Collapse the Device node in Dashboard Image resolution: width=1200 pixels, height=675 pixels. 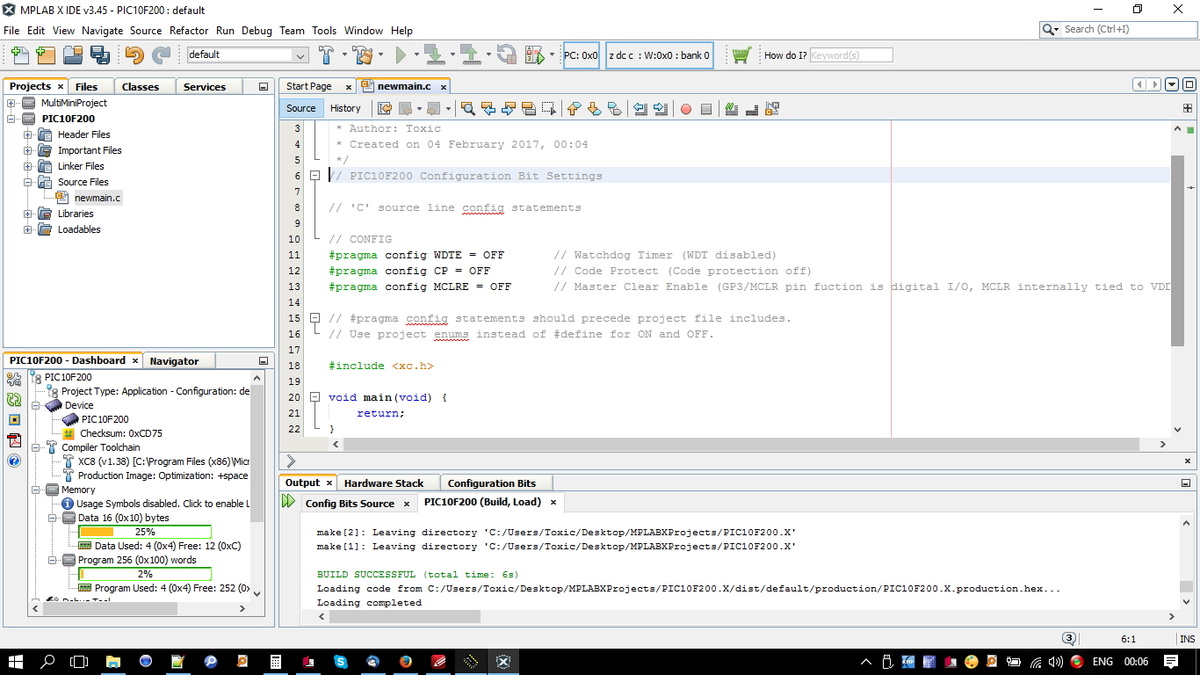37,405
